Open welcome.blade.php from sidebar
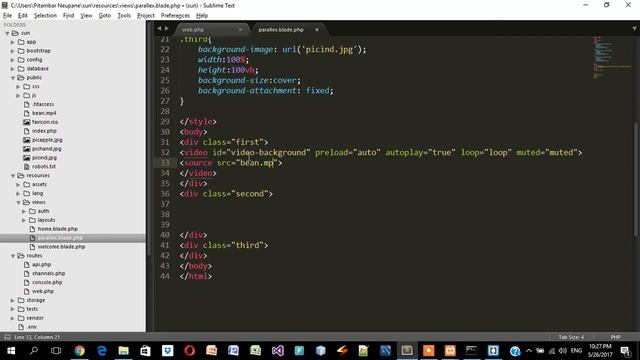This screenshot has height=360, width=640. point(61,247)
